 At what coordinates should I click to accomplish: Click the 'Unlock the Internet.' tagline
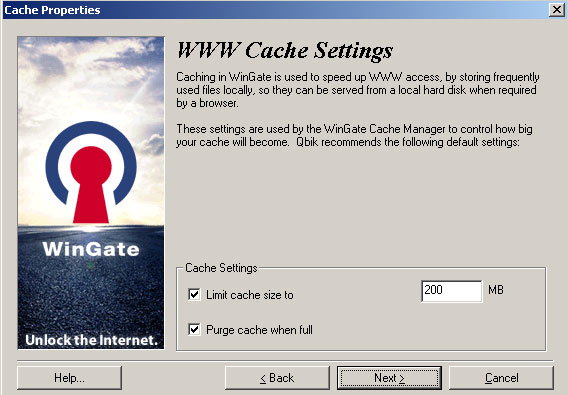[x=91, y=340]
